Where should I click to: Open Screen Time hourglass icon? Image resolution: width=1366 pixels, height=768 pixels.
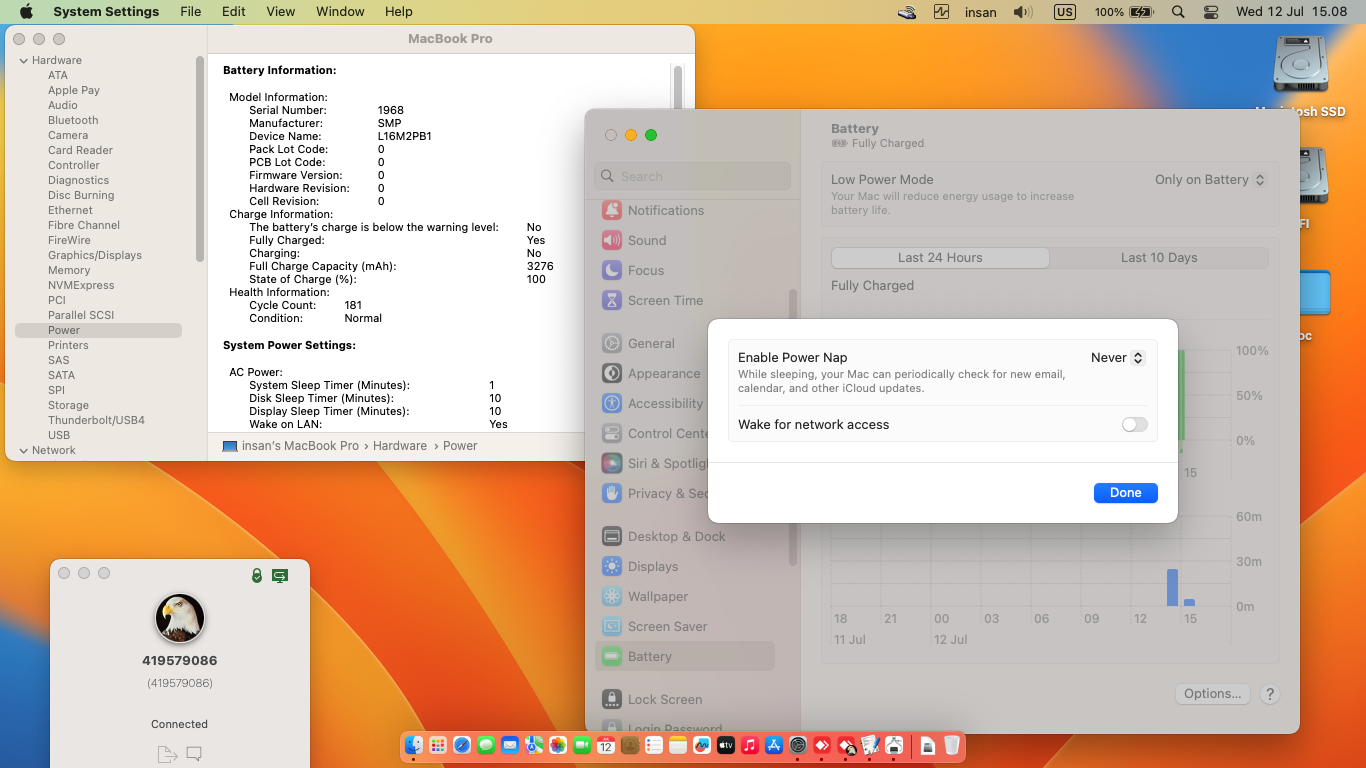612,301
